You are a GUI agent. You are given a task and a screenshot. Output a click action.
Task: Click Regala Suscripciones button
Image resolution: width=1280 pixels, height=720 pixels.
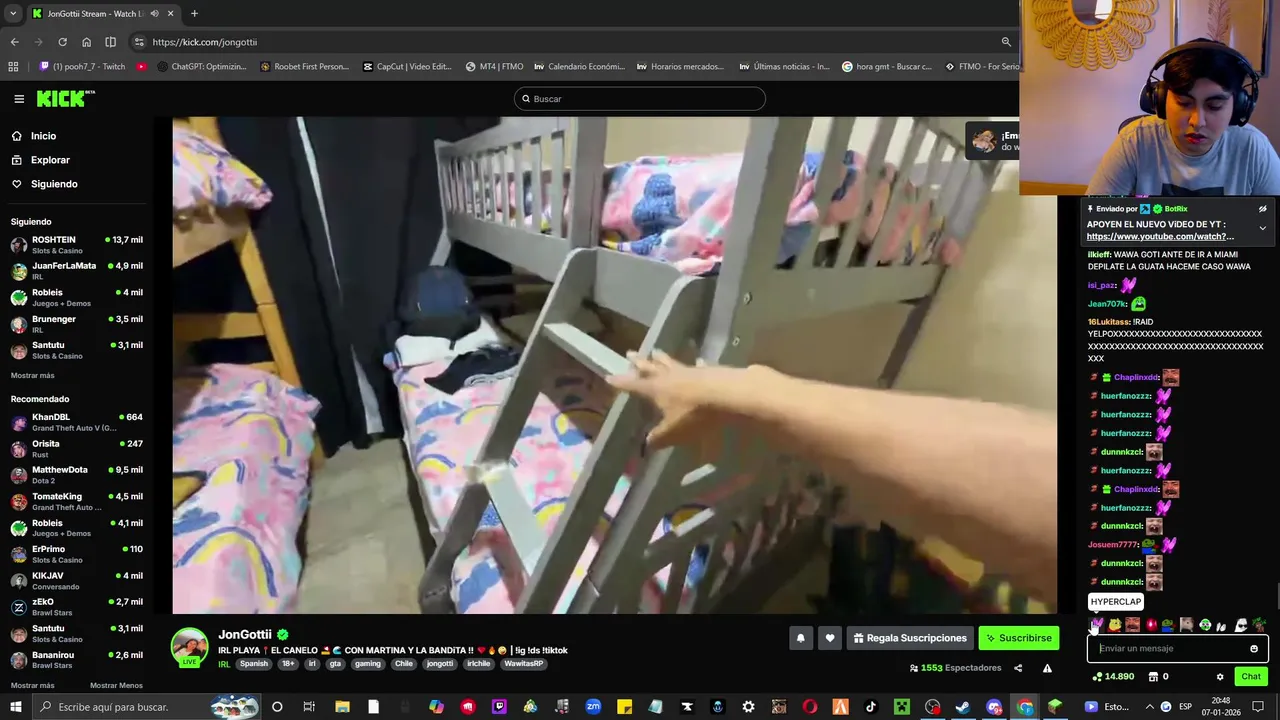911,638
